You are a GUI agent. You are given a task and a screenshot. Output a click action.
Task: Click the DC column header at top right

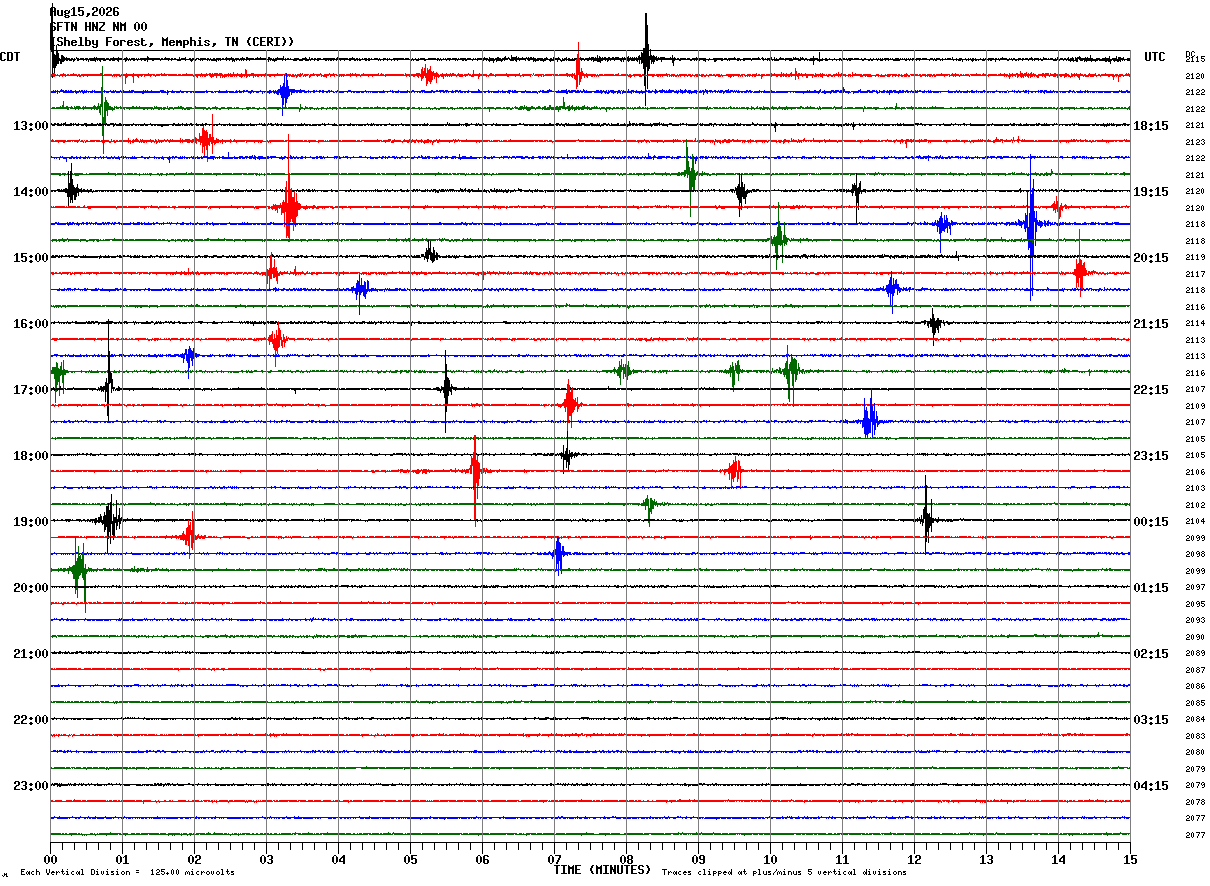pos(1190,54)
